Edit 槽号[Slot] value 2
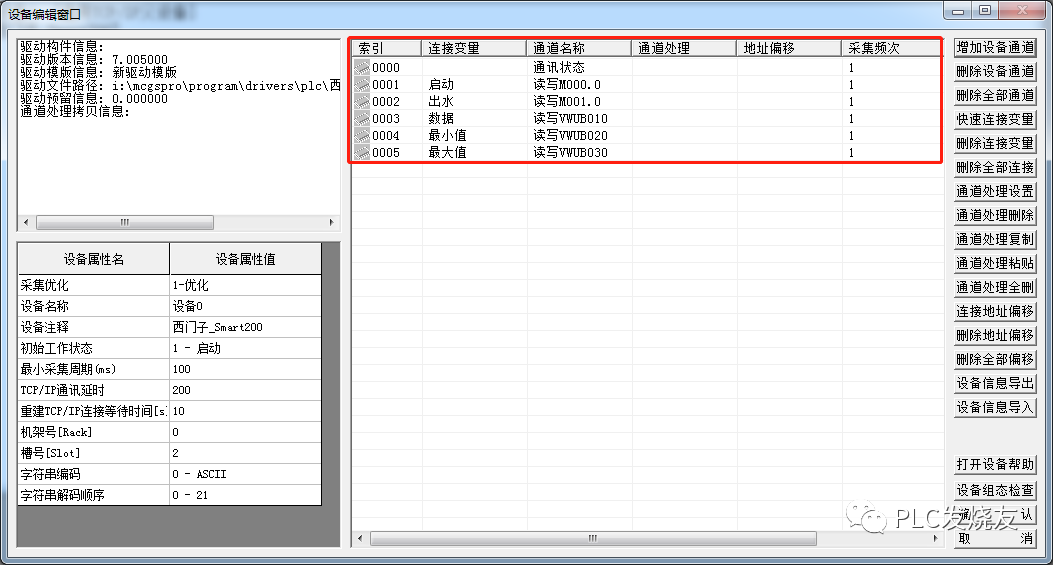Screen dimensions: 1053x565 245,453
